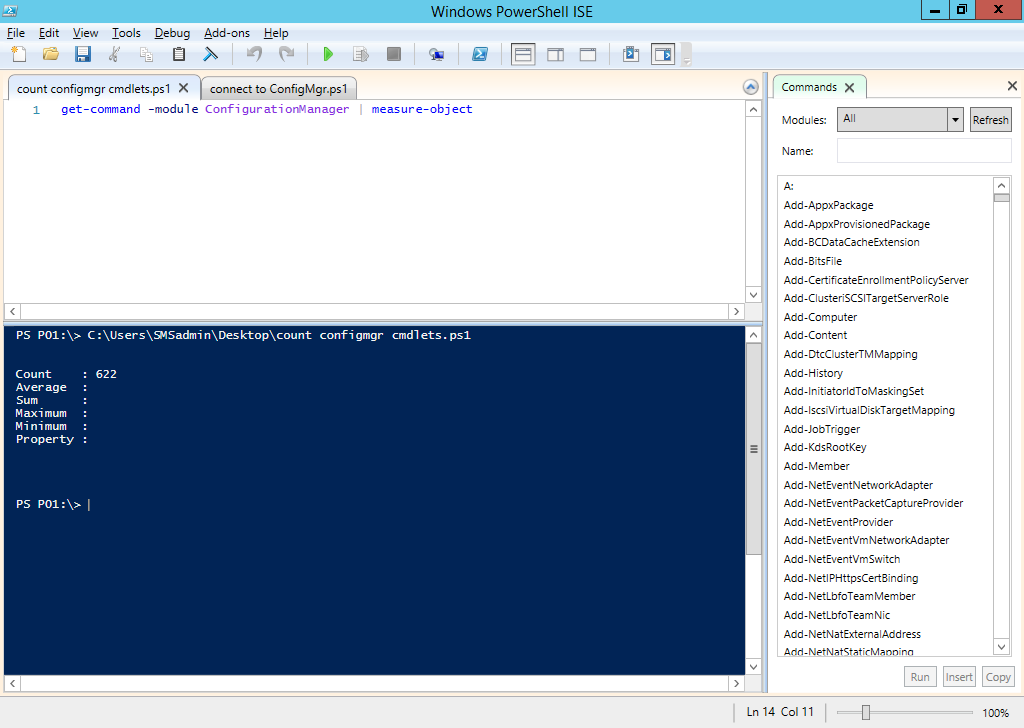The width and height of the screenshot is (1024, 728).
Task: Collapse the script pane with the round chevron
Action: [751, 87]
